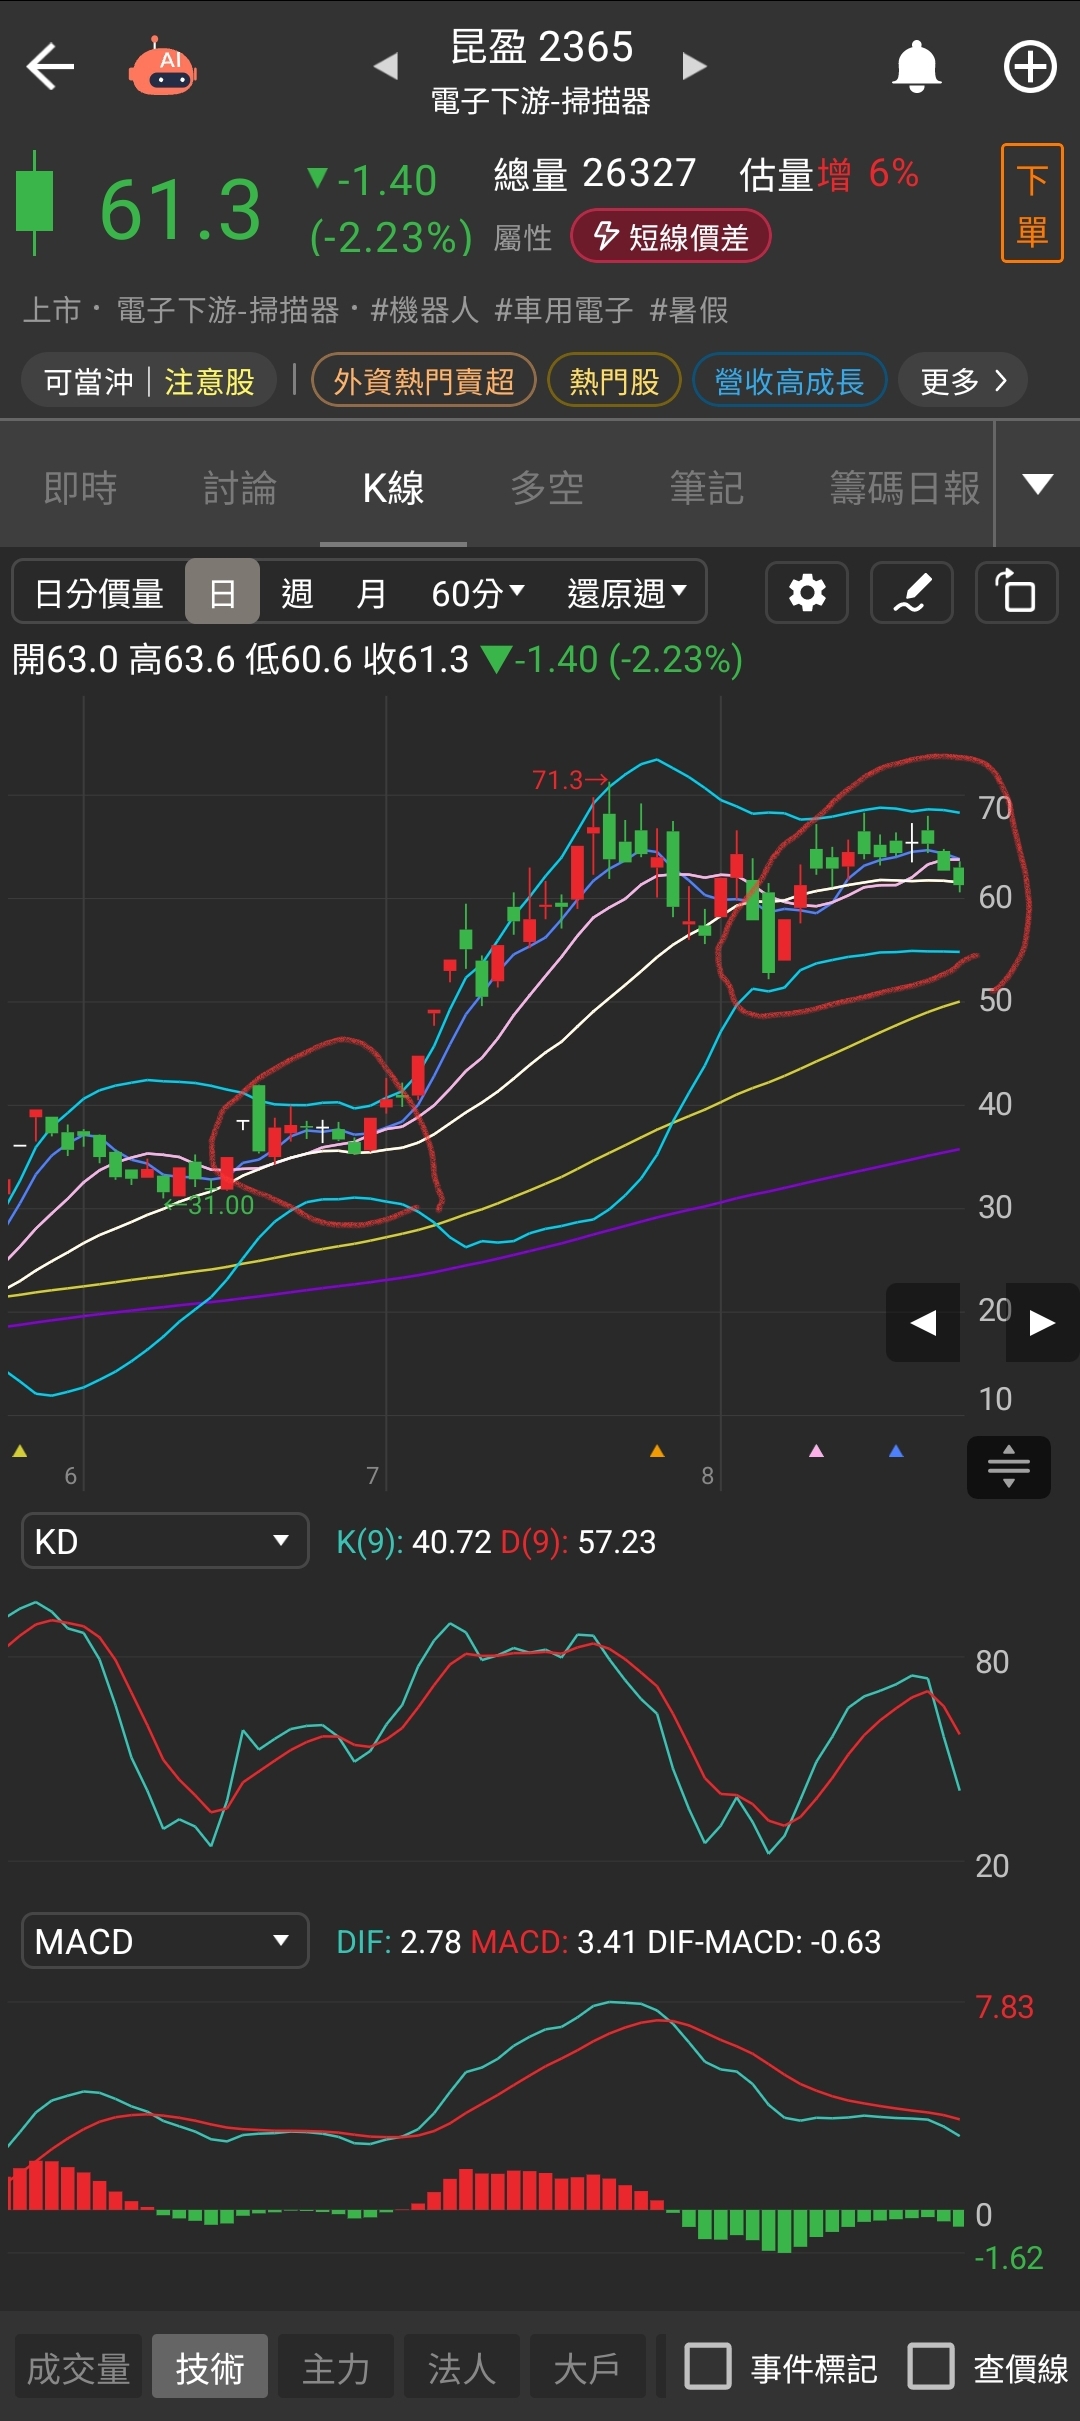Open 還原週 dropdown
The height and width of the screenshot is (2421, 1080).
(627, 593)
